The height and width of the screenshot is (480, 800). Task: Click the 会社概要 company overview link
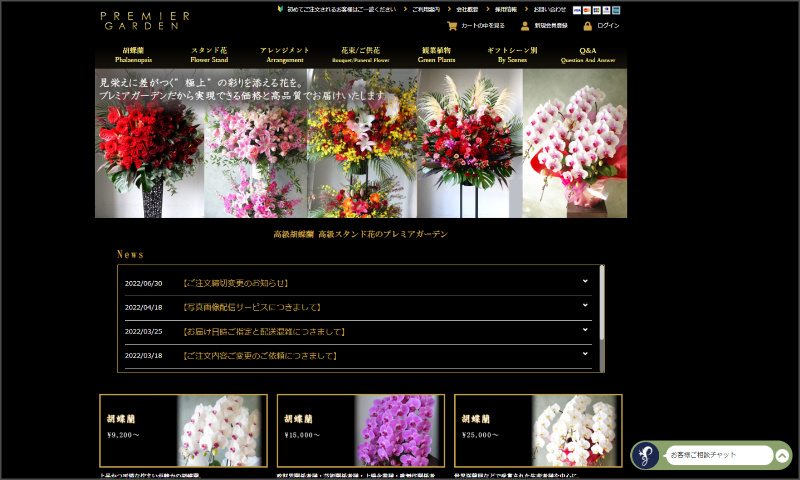468,10
